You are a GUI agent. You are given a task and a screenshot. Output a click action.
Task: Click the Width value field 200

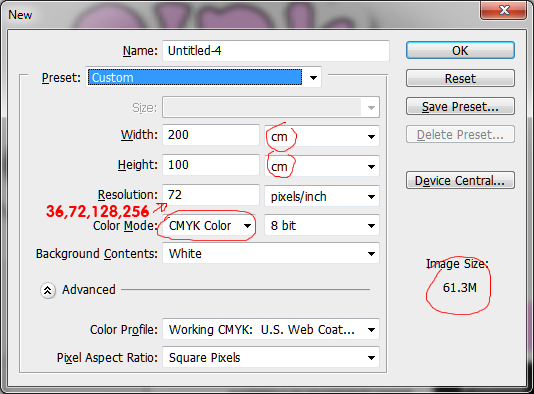[211, 135]
